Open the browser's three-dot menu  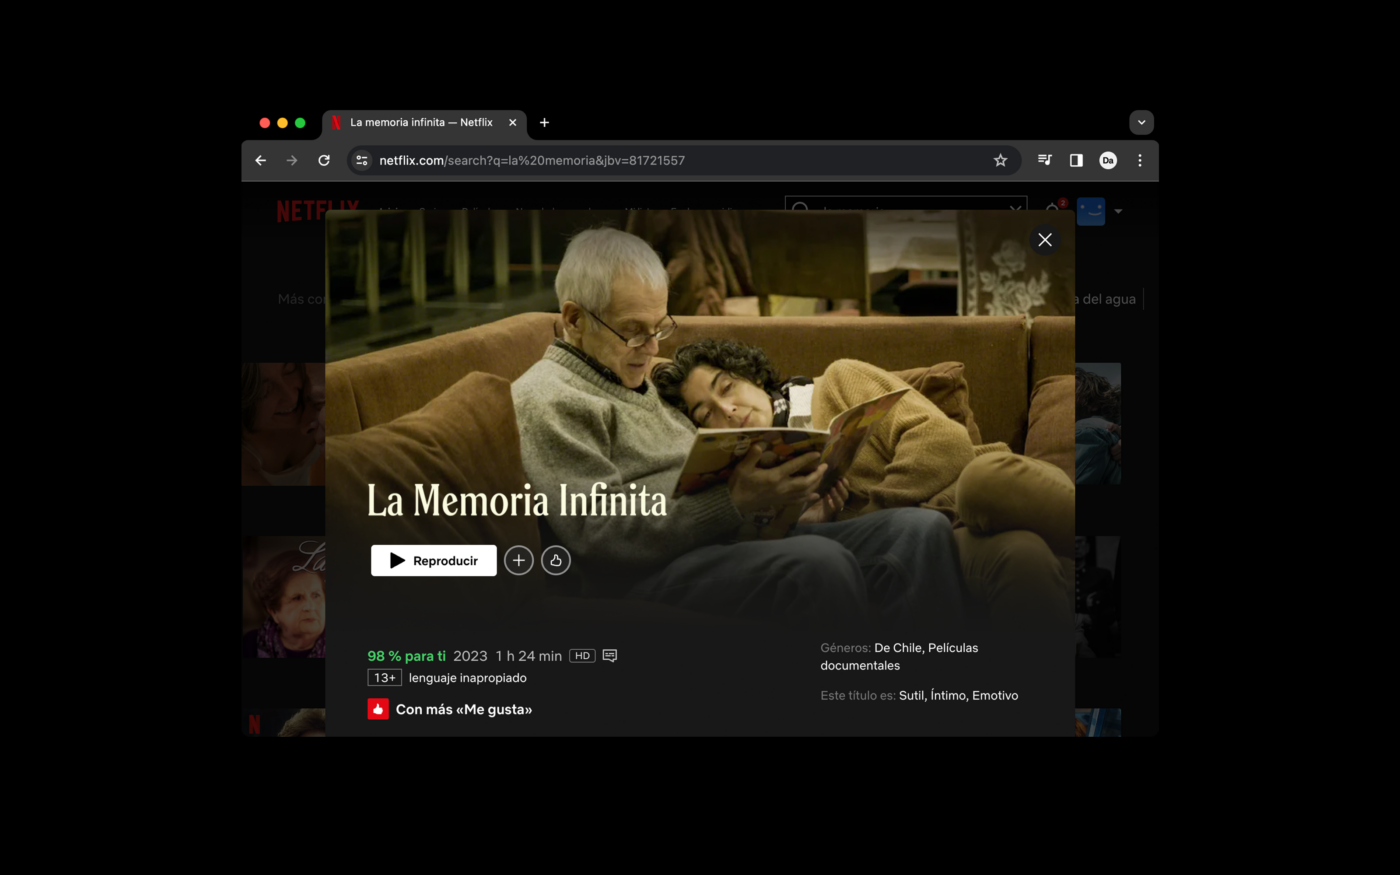pos(1139,160)
